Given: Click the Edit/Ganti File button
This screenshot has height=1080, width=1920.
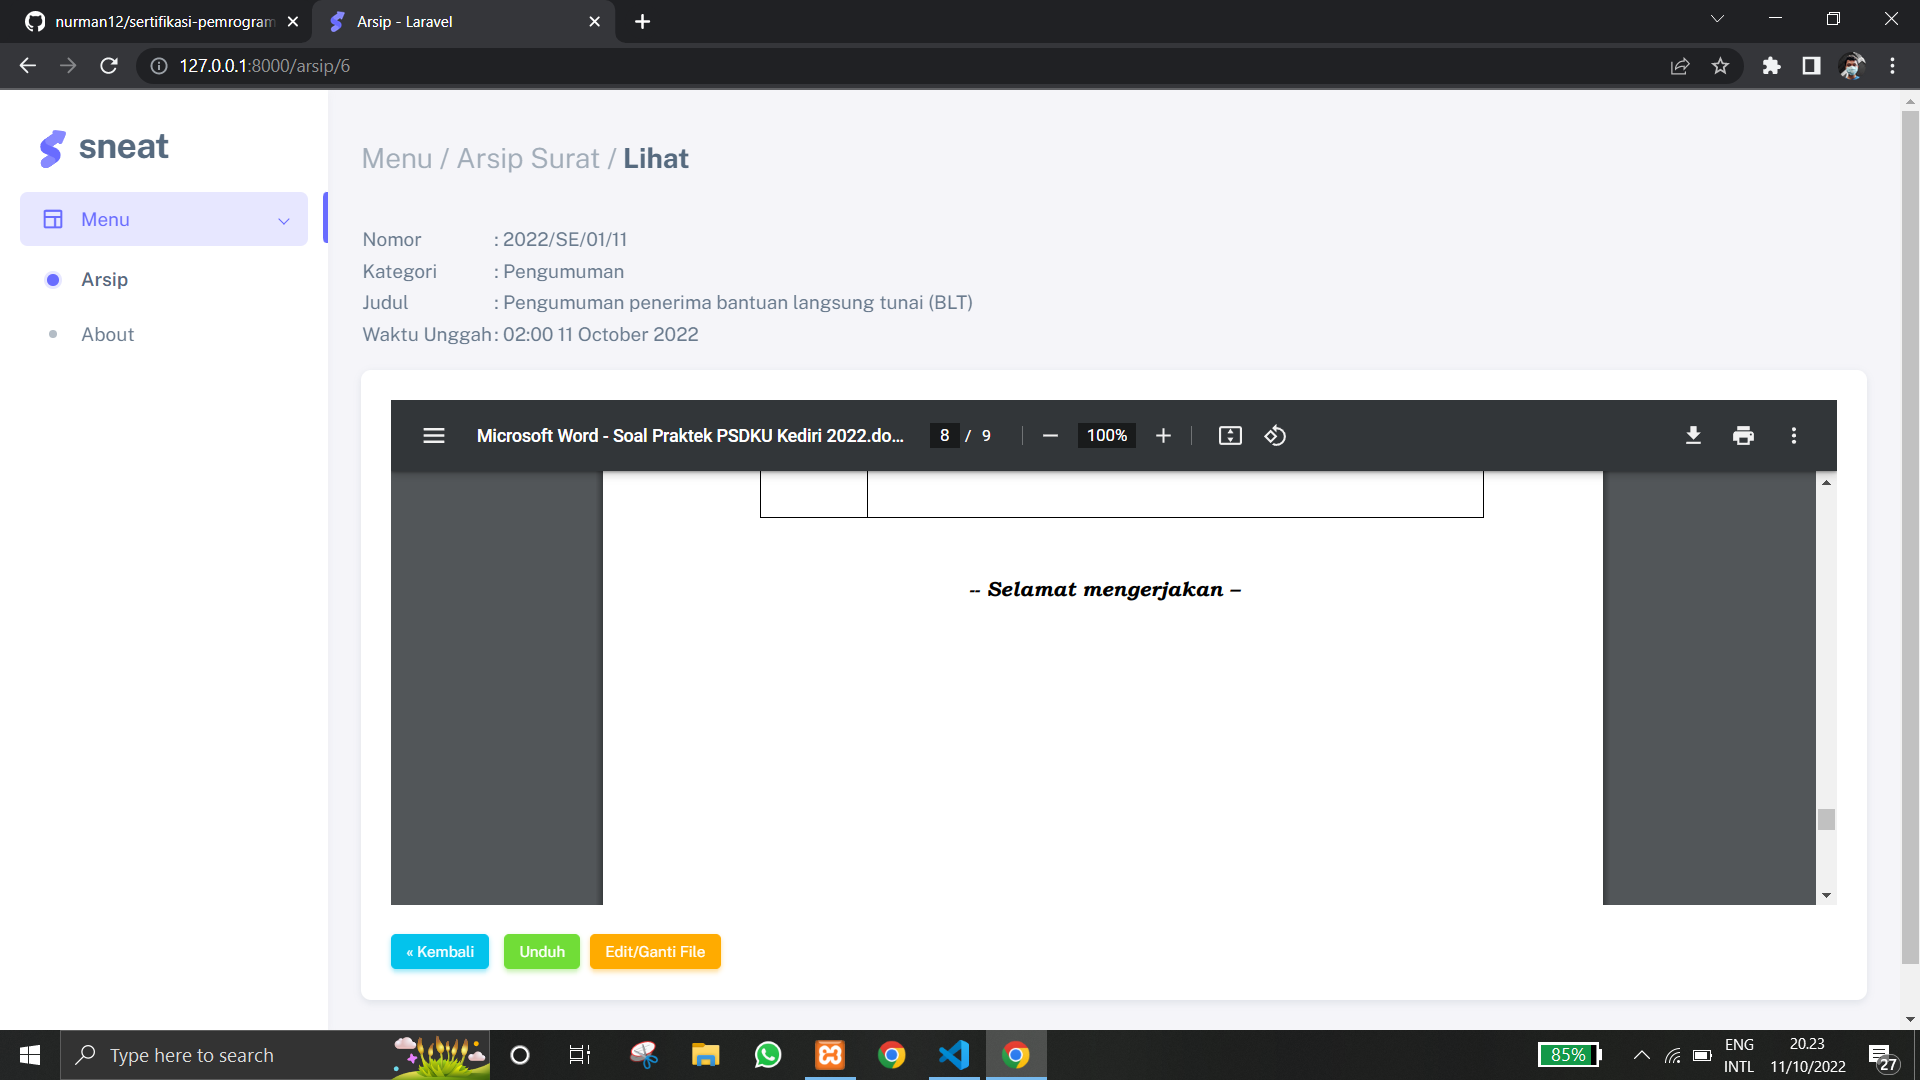Looking at the screenshot, I should 655,951.
